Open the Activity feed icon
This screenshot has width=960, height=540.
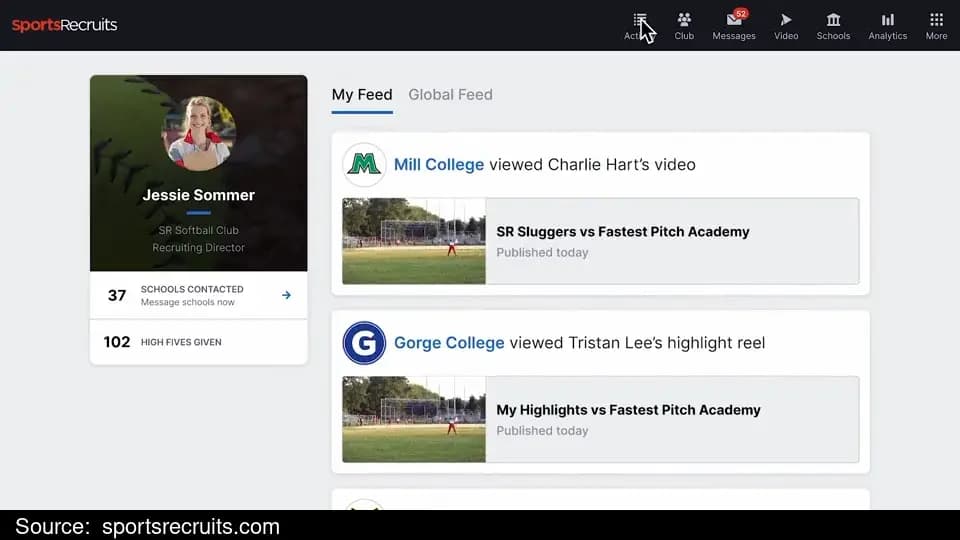pos(639,26)
